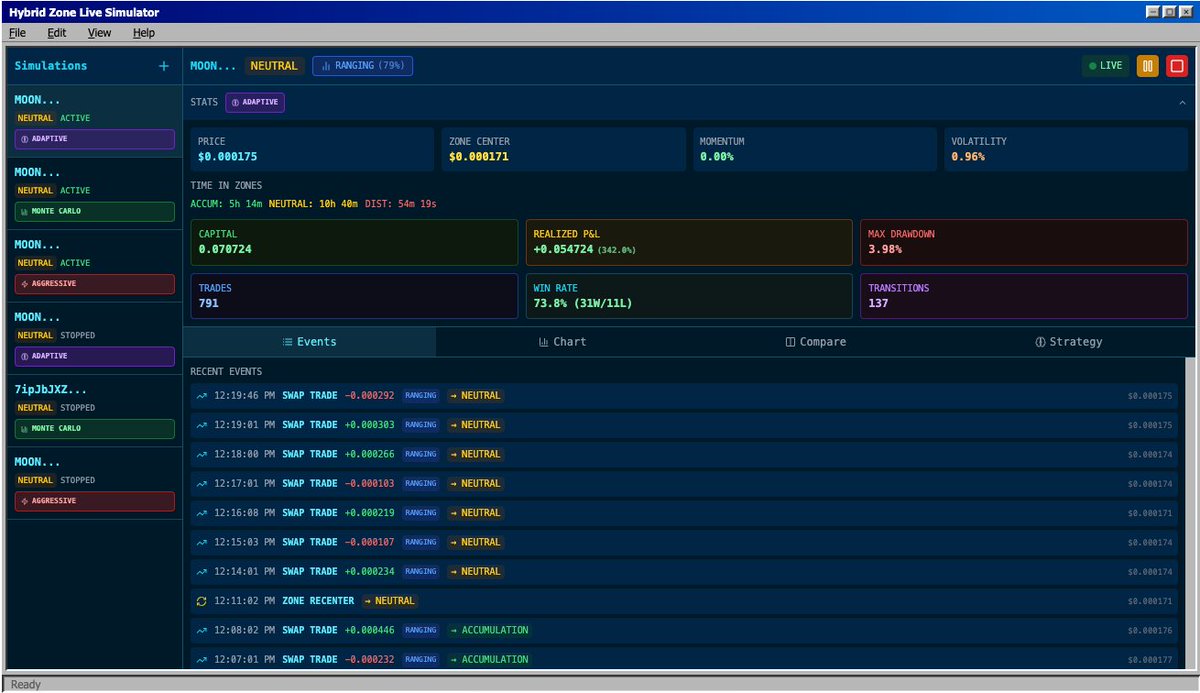Image resolution: width=1200 pixels, height=693 pixels.
Task: Click ACCUMULATION badge on 12:08:02 PM event
Action: tap(489, 630)
